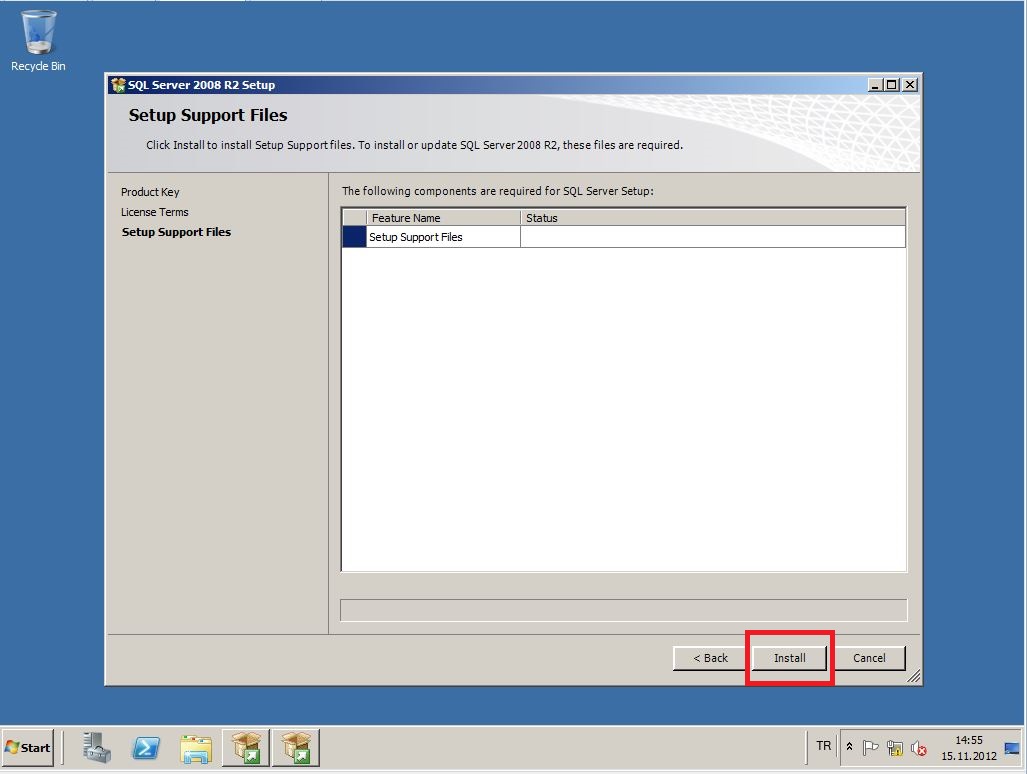This screenshot has height=774, width=1027.
Task: Click the network tray icon
Action: pyautogui.click(x=895, y=748)
